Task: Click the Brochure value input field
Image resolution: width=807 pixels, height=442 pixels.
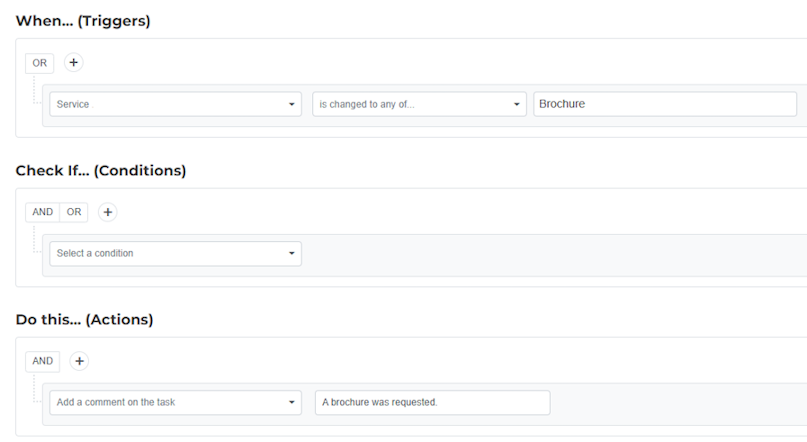Action: 665,104
